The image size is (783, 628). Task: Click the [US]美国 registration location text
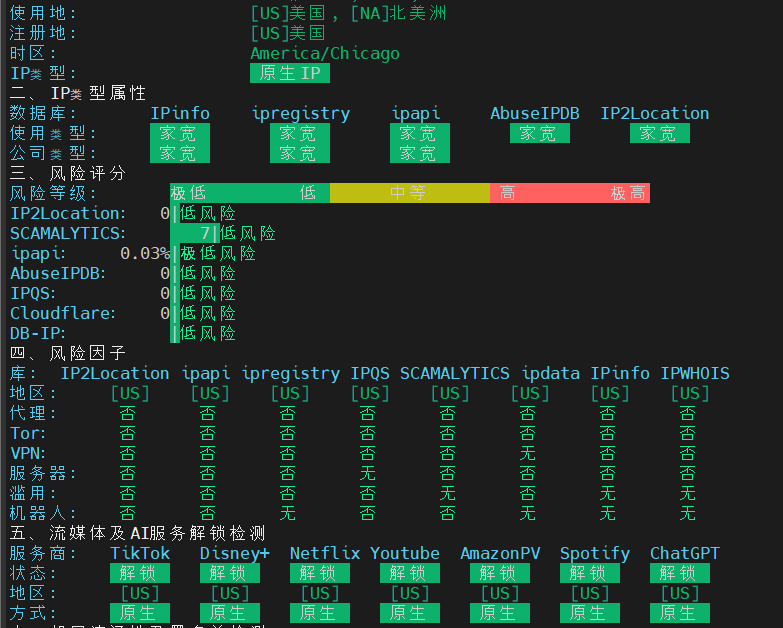pos(288,33)
